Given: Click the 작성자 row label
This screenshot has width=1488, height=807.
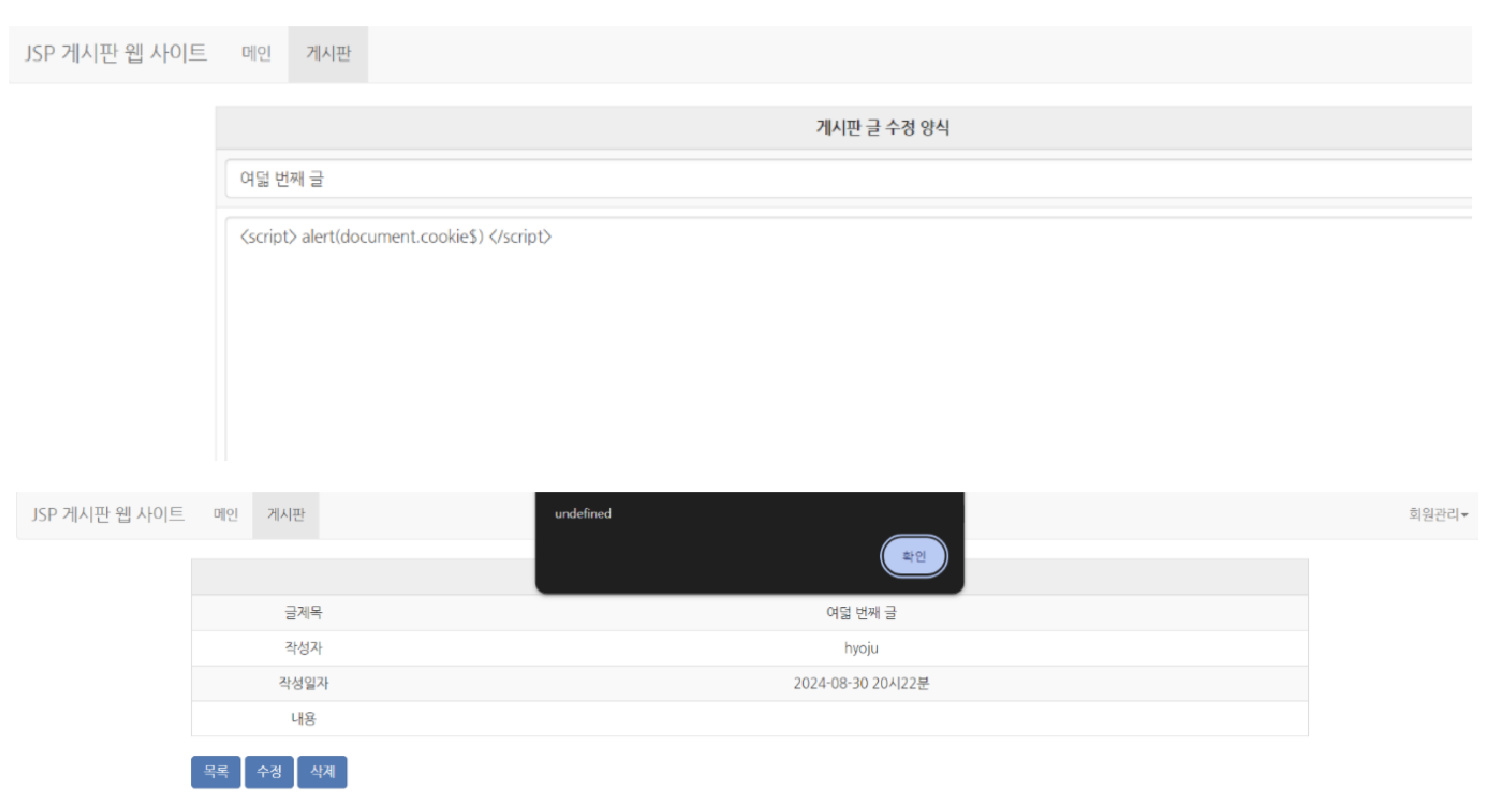Looking at the screenshot, I should 303,648.
